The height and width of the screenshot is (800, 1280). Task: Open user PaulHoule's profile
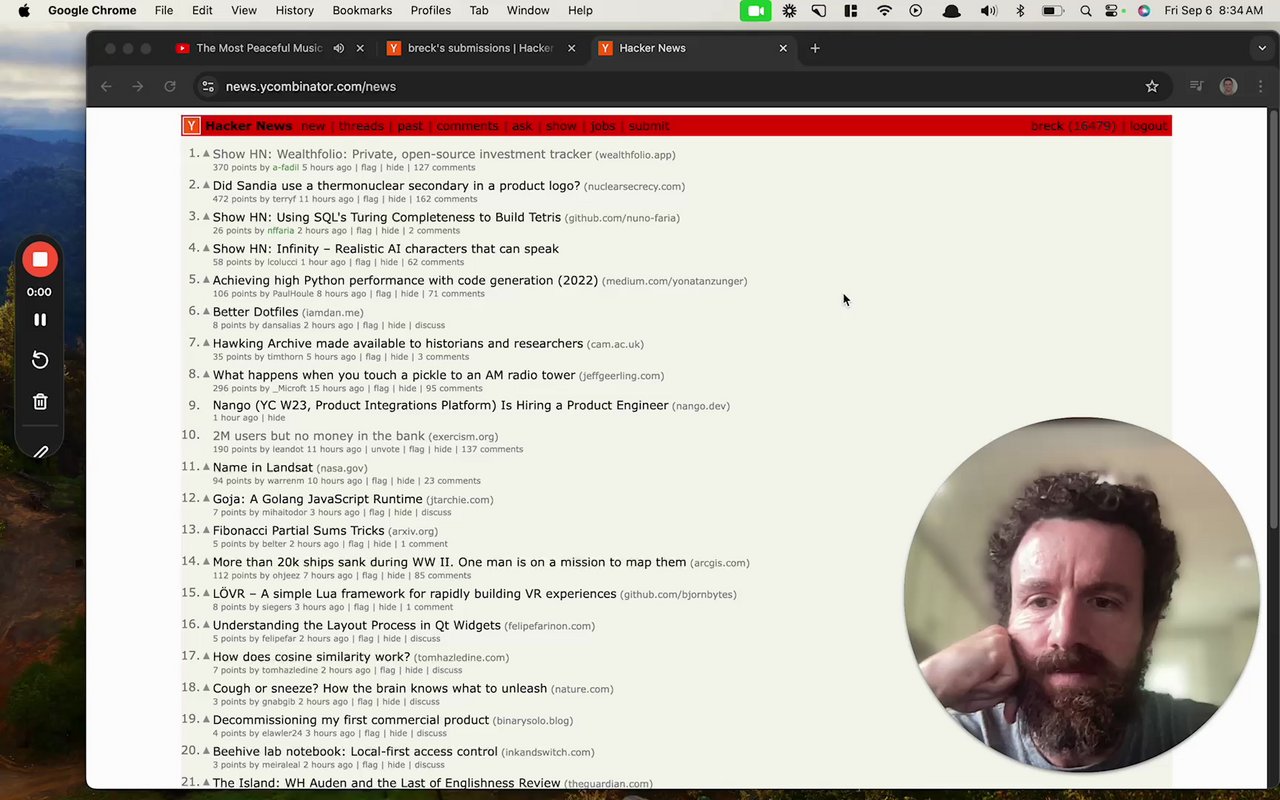pos(293,294)
